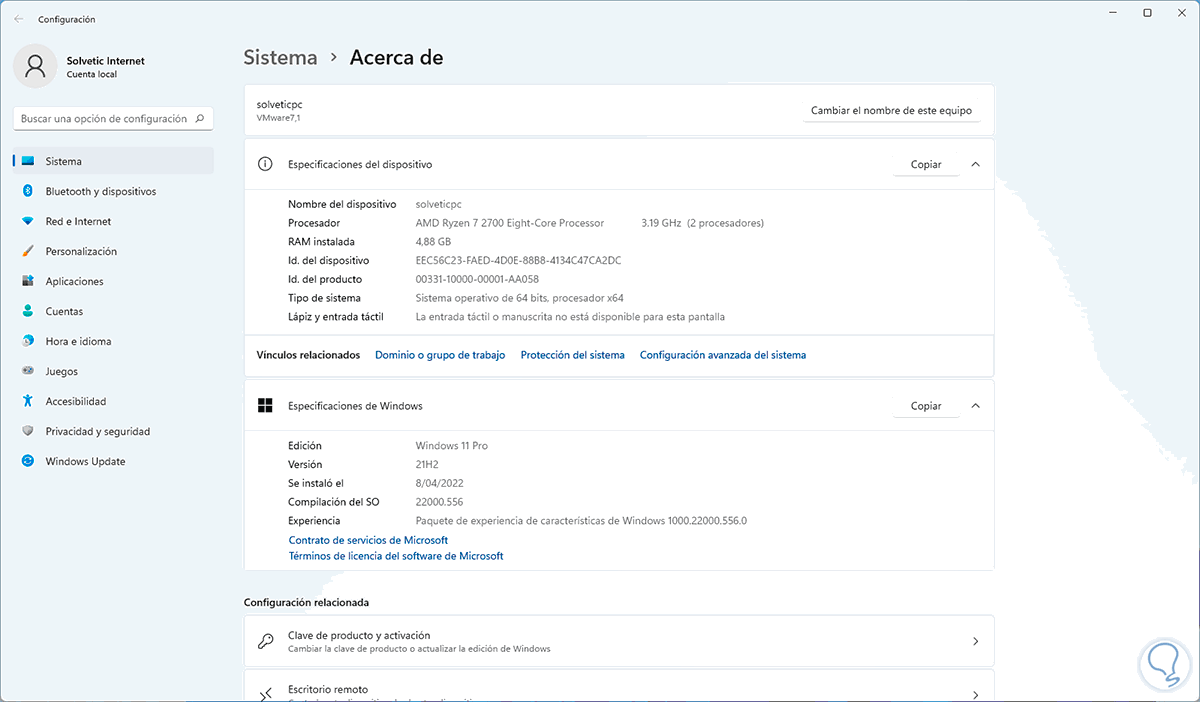This screenshot has width=1200, height=702.
Task: Click the Accesibilidad figure icon
Action: pyautogui.click(x=27, y=401)
